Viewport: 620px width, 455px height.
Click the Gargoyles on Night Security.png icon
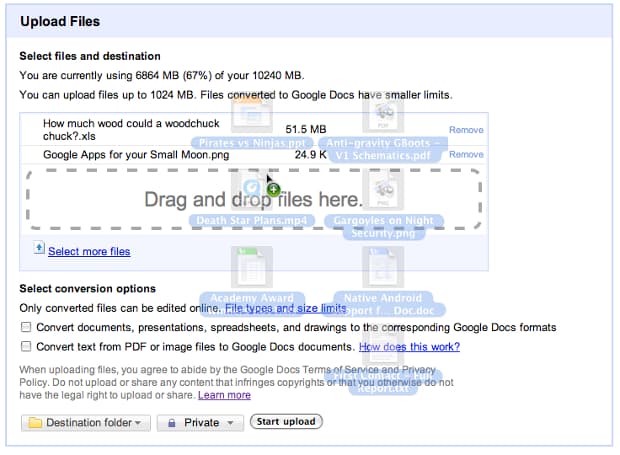(383, 190)
